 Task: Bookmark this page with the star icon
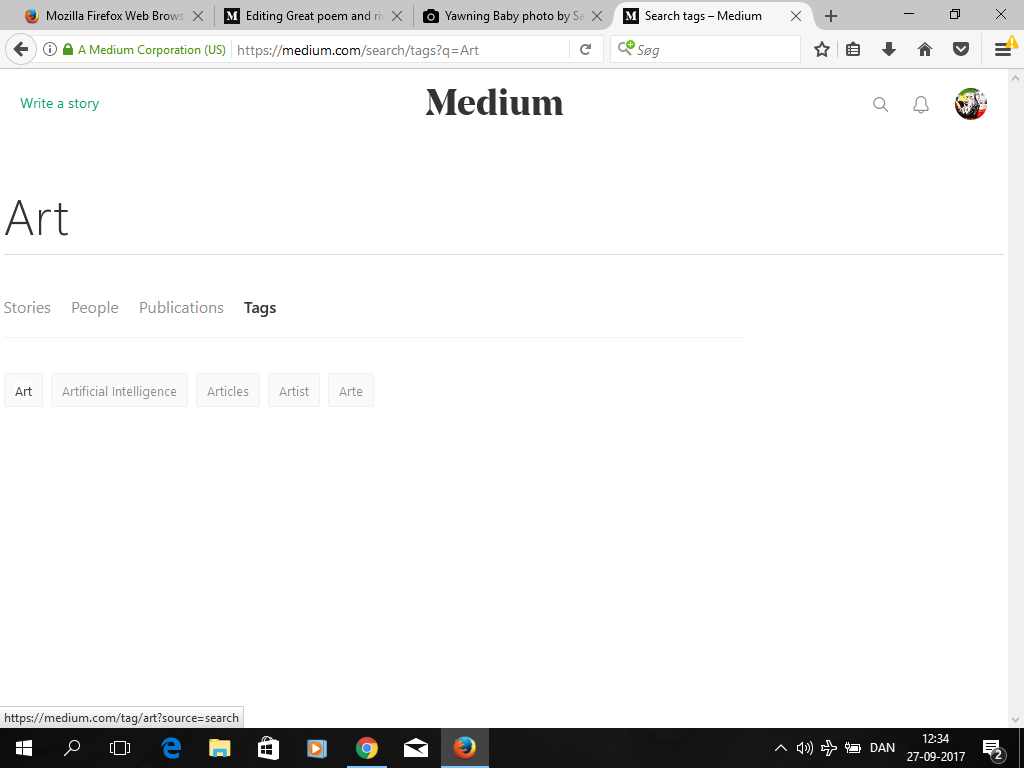pyautogui.click(x=822, y=50)
